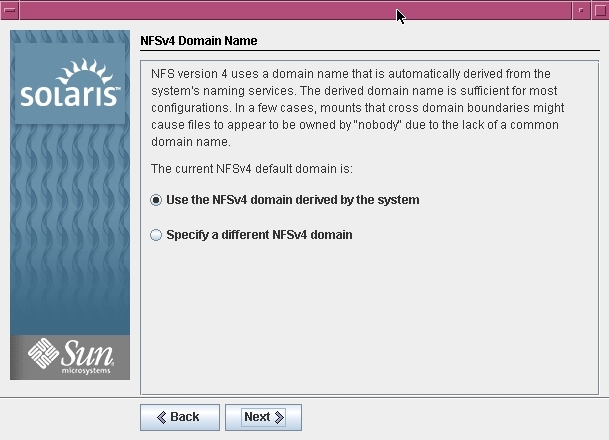Open the window menu in title bar

pos(9,9)
